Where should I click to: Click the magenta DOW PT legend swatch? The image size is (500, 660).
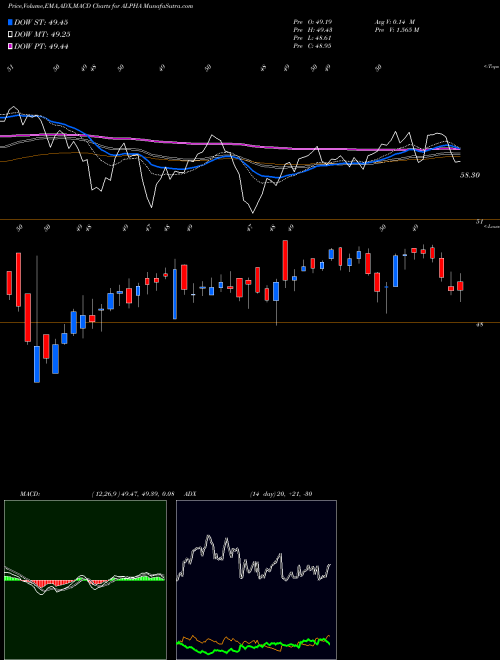click(x=11, y=46)
